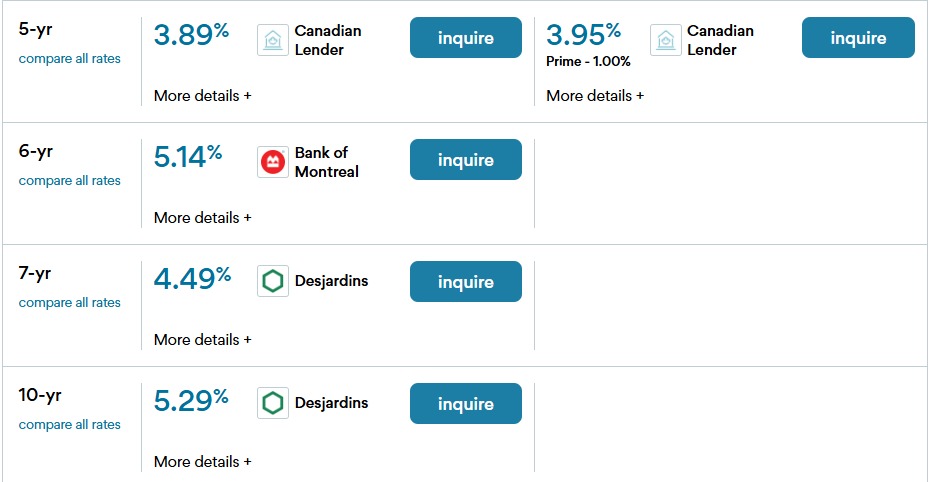Click the Bank of Montreal lender name
The width and height of the screenshot is (929, 482).
pos(326,162)
